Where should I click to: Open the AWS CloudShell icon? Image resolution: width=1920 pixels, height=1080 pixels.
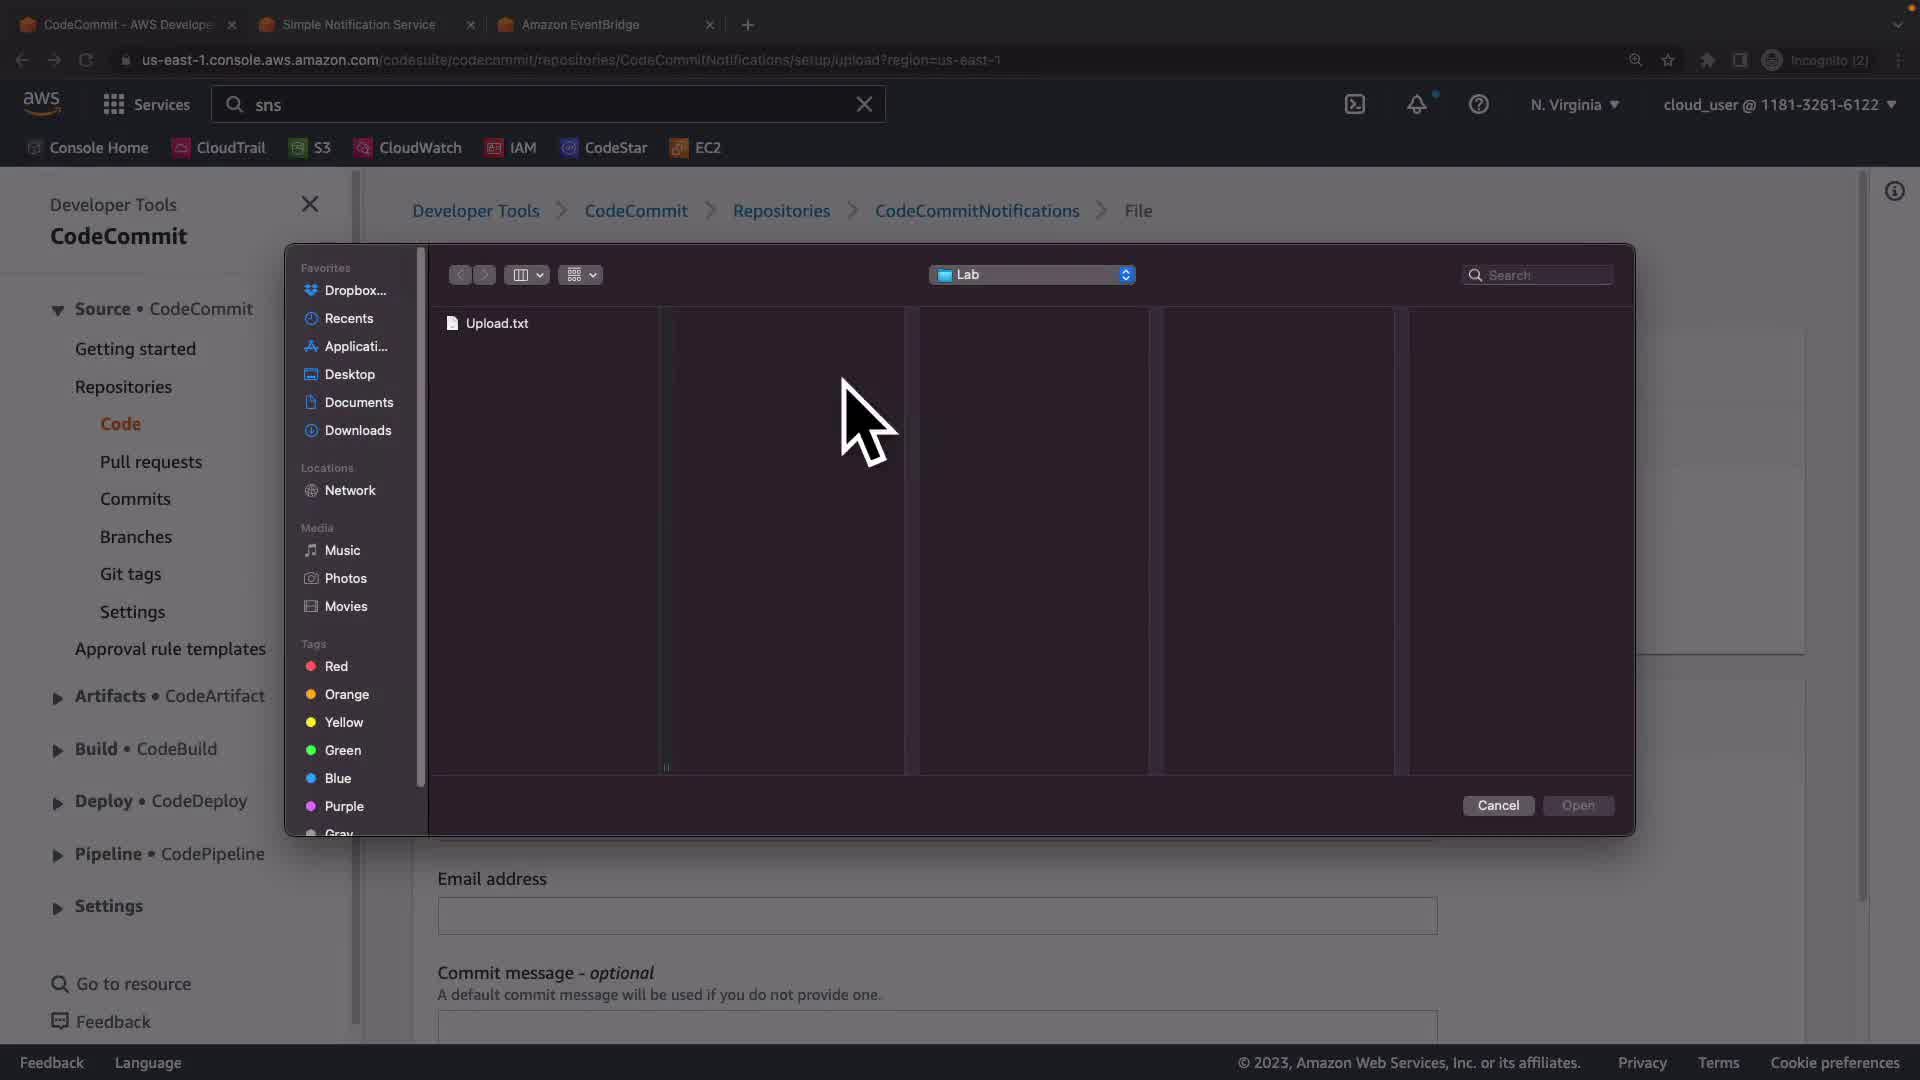1355,104
